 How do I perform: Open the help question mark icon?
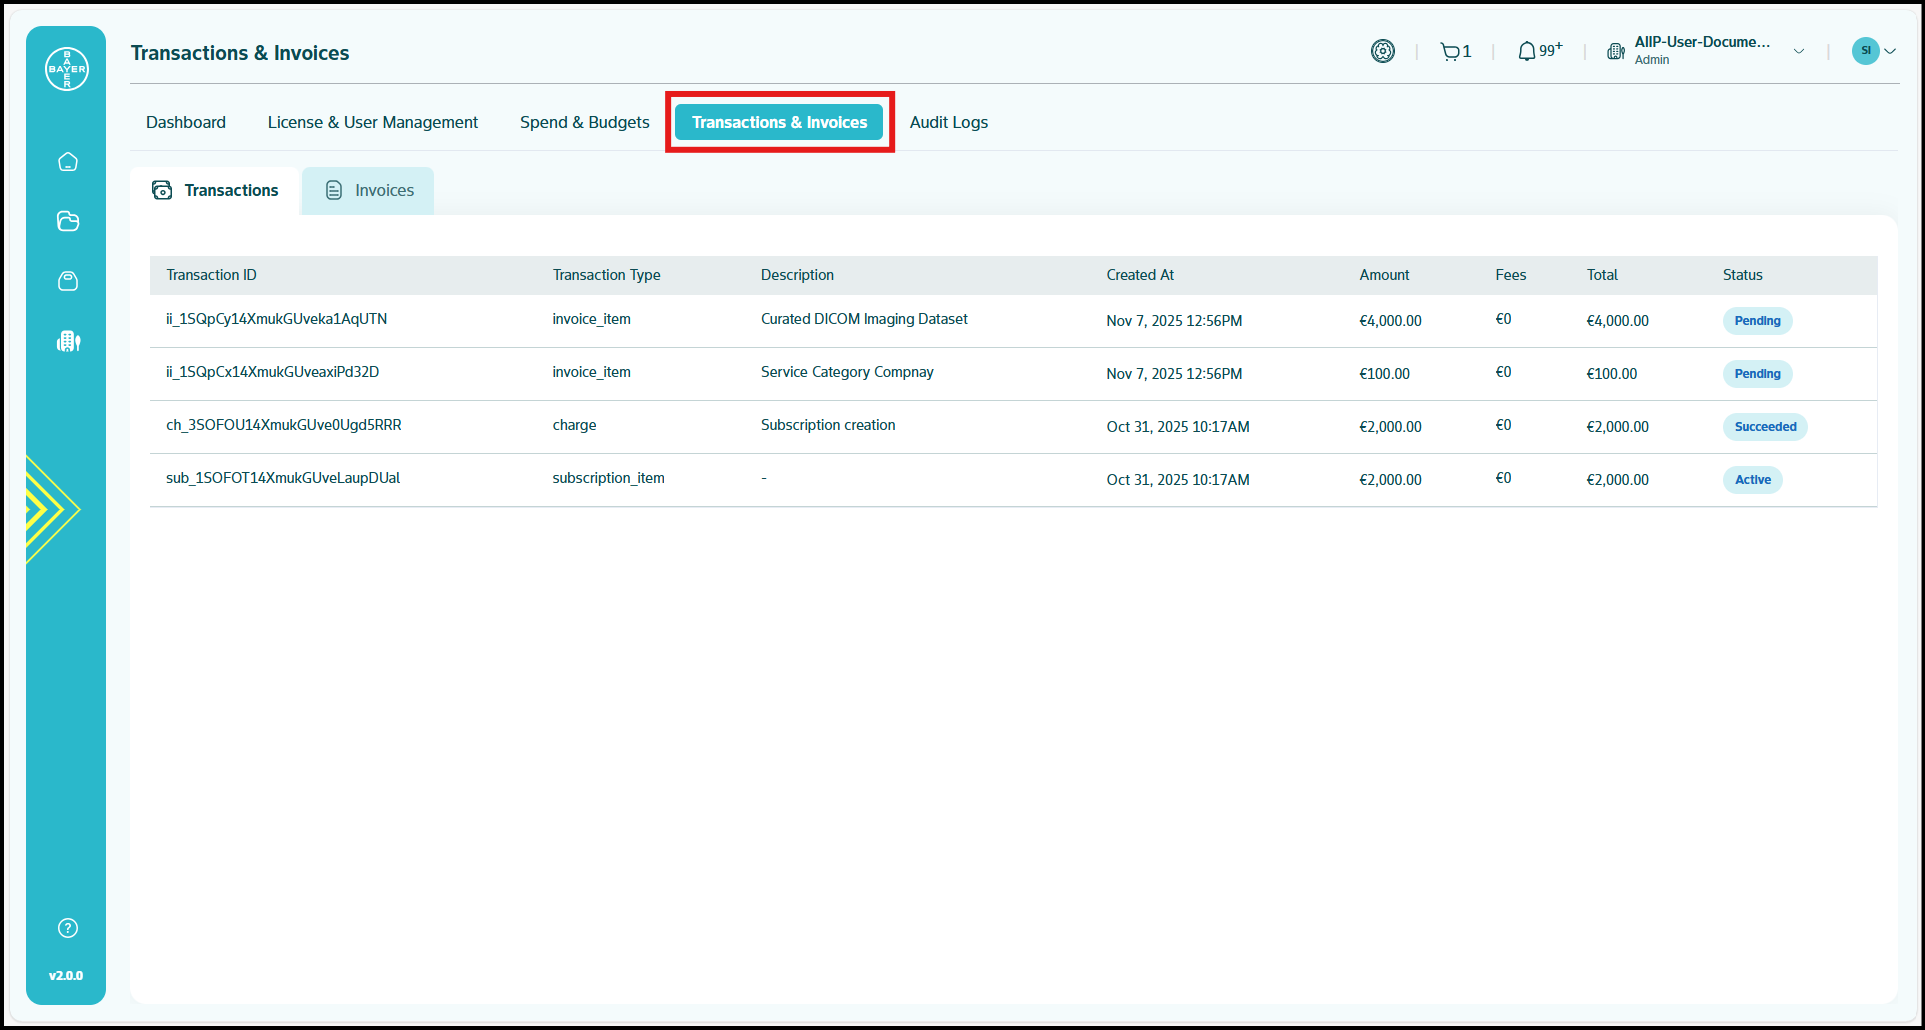click(68, 928)
